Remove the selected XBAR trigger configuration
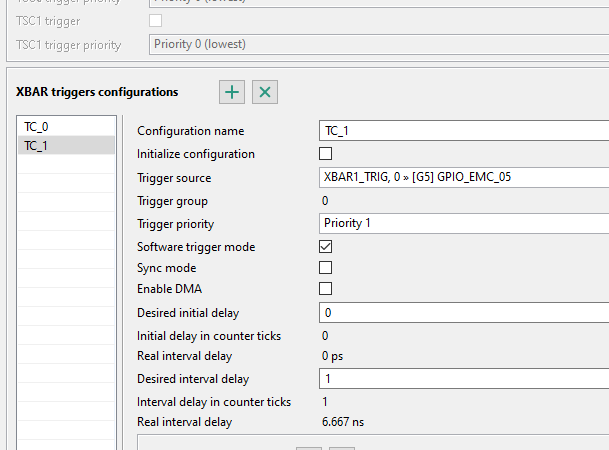 [265, 92]
